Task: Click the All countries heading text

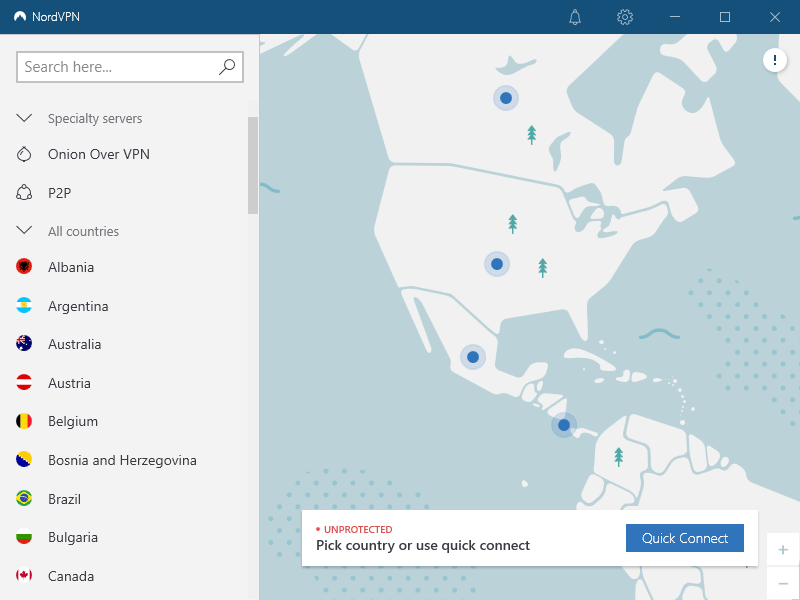Action: click(83, 231)
